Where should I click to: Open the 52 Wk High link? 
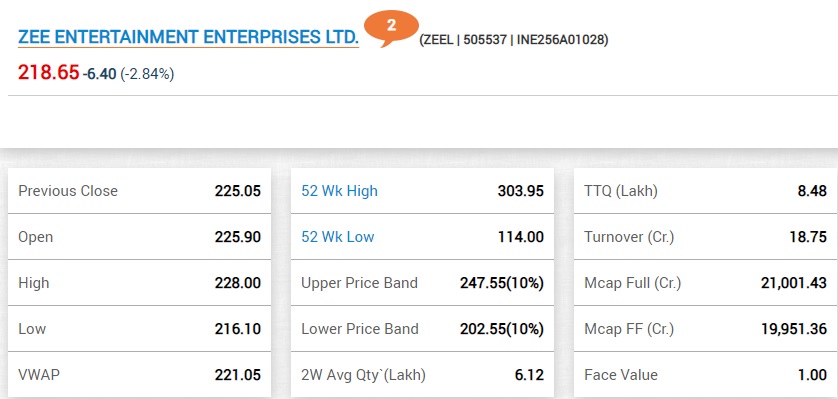tap(339, 191)
